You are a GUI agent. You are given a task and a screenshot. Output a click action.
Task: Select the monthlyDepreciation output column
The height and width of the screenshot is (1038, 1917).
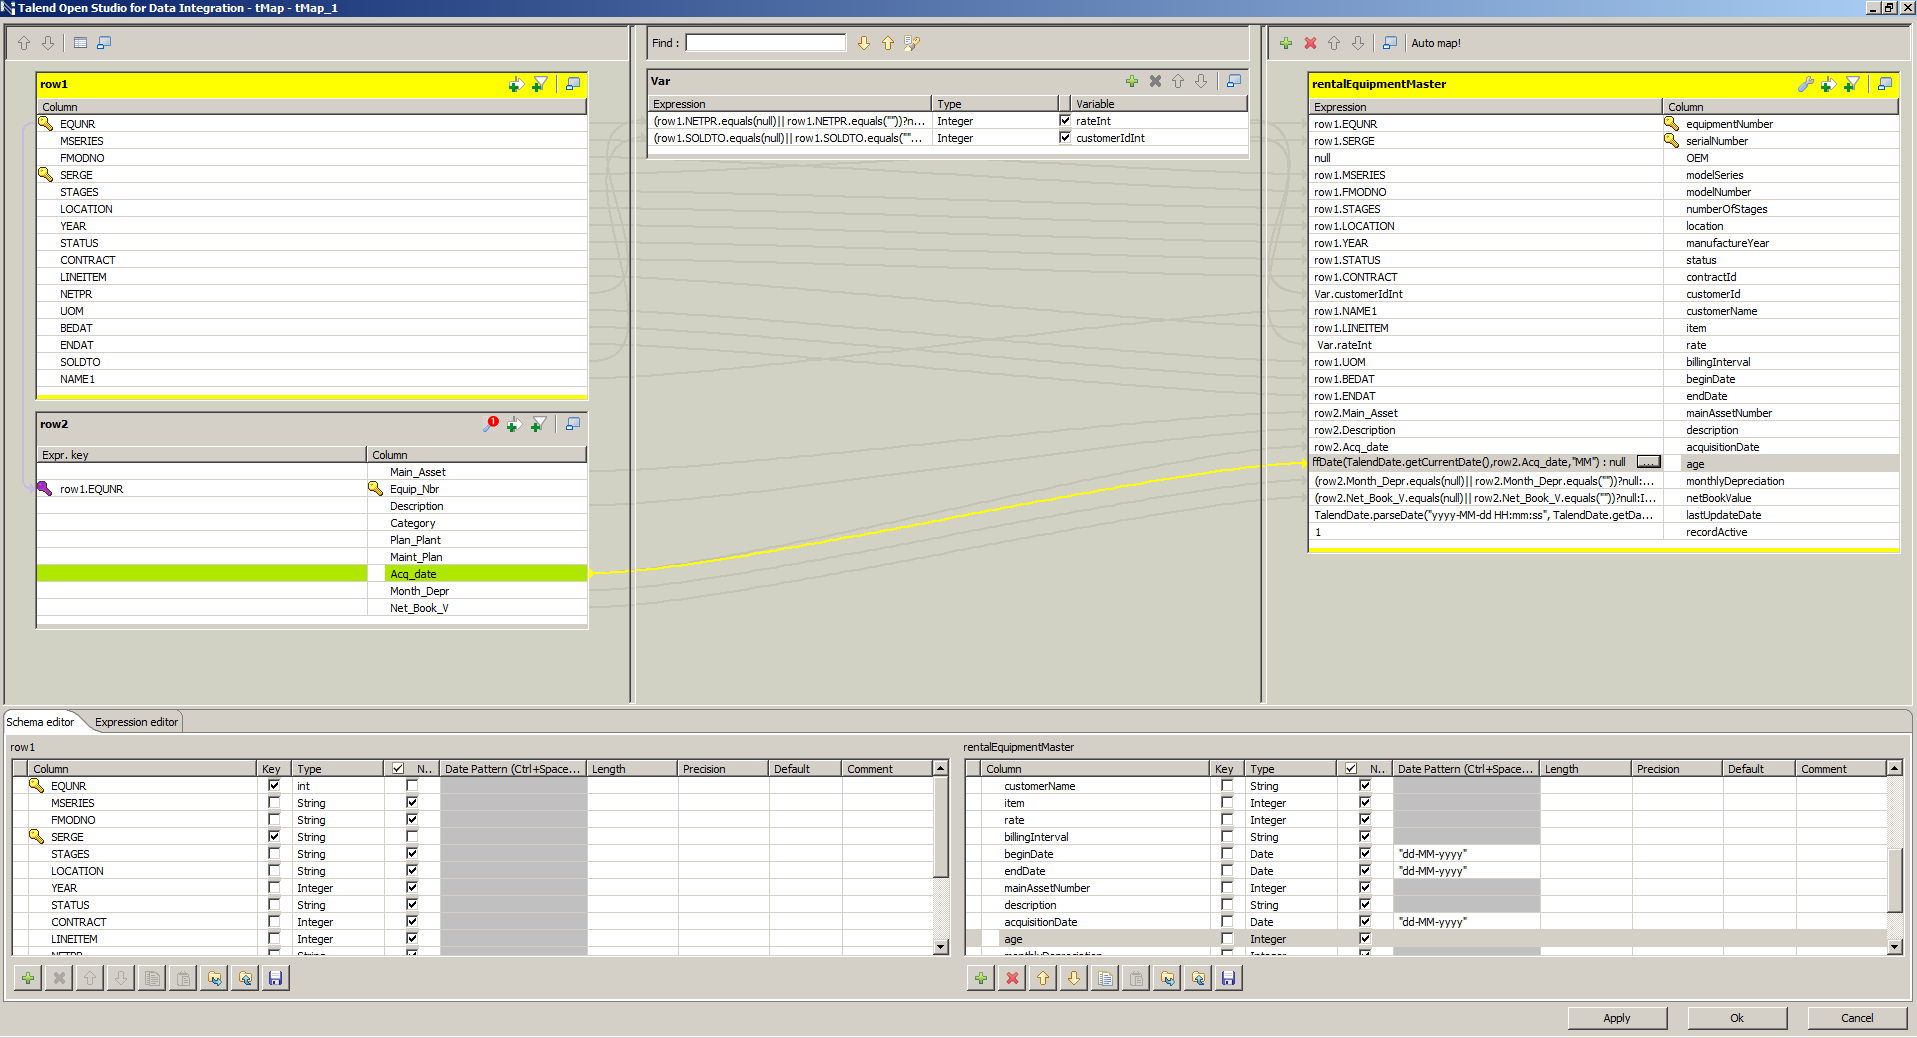click(1735, 481)
